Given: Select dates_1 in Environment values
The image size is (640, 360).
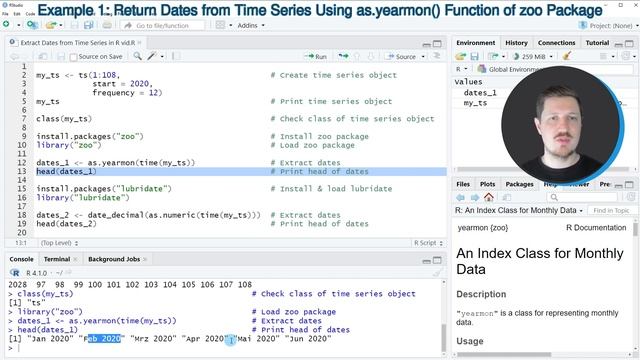Looking at the screenshot, I should click(480, 93).
